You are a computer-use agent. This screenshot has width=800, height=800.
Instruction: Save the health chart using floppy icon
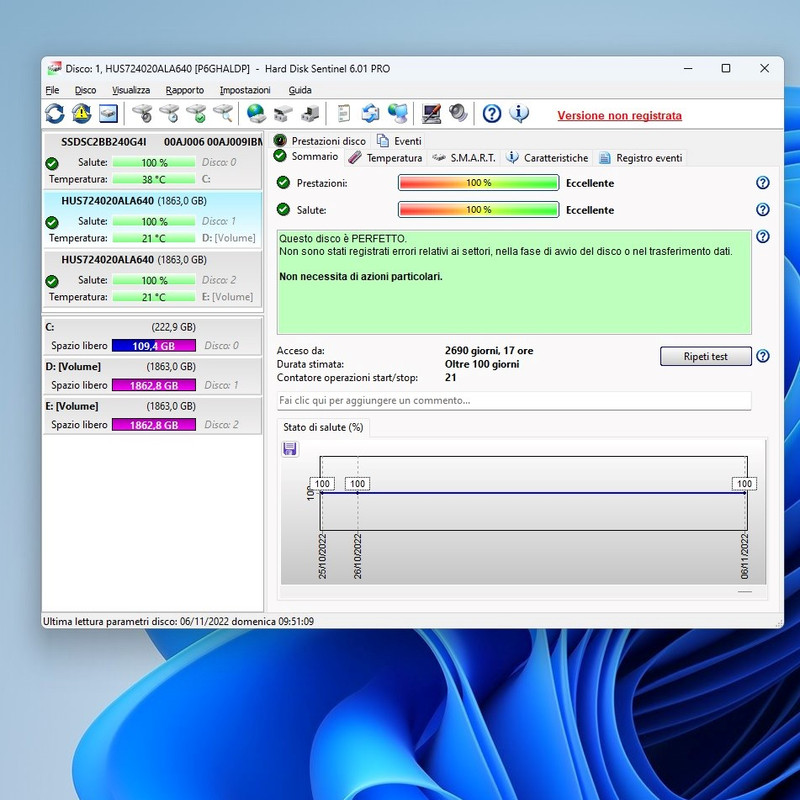point(290,449)
